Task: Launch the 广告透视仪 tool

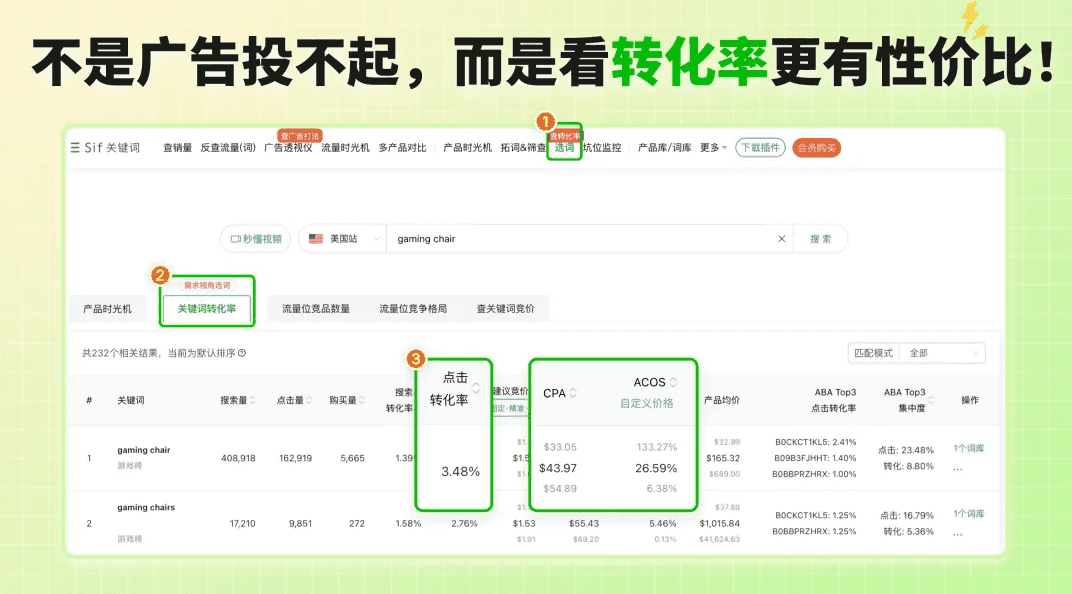Action: click(290, 147)
